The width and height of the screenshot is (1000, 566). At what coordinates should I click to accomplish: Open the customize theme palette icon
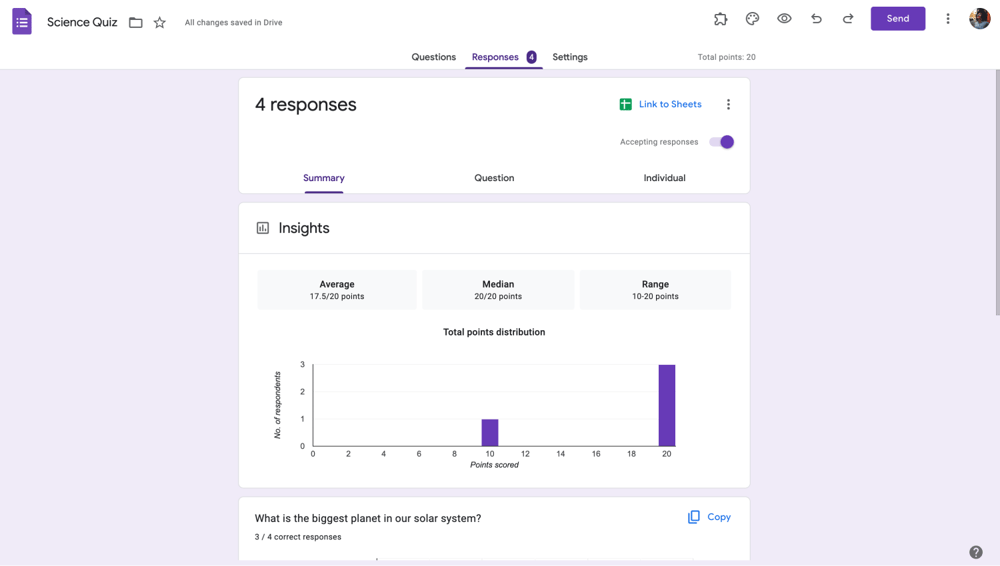(x=752, y=19)
